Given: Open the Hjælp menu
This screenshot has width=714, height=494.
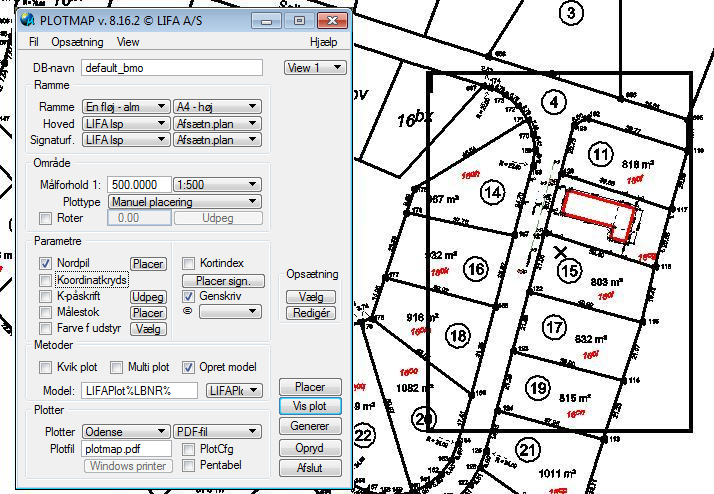Looking at the screenshot, I should pos(324,42).
